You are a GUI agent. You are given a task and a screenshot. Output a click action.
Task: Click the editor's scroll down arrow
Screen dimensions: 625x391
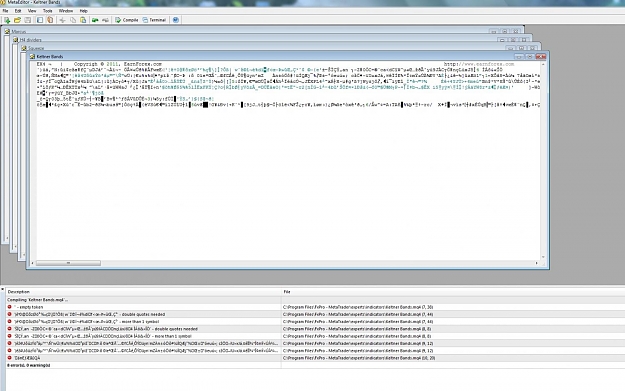pos(543,257)
